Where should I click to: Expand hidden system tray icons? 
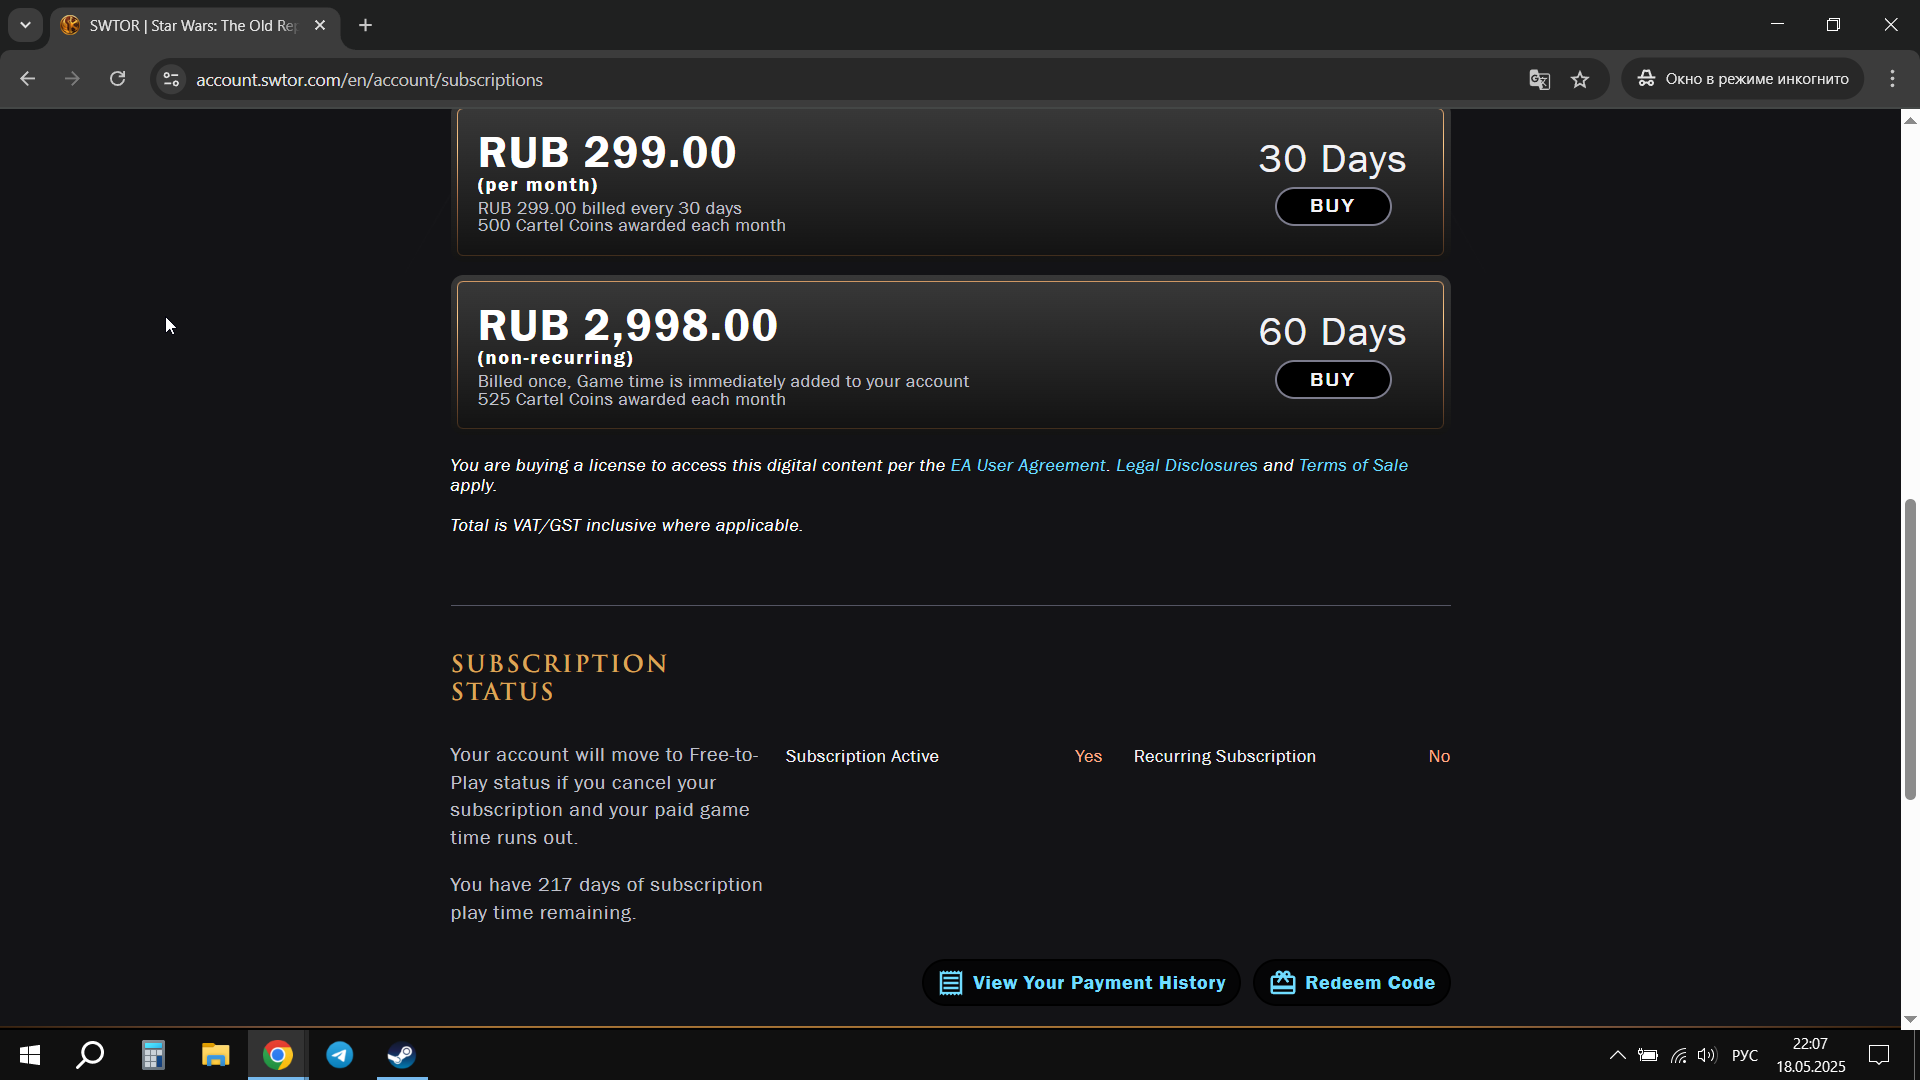(x=1617, y=1055)
